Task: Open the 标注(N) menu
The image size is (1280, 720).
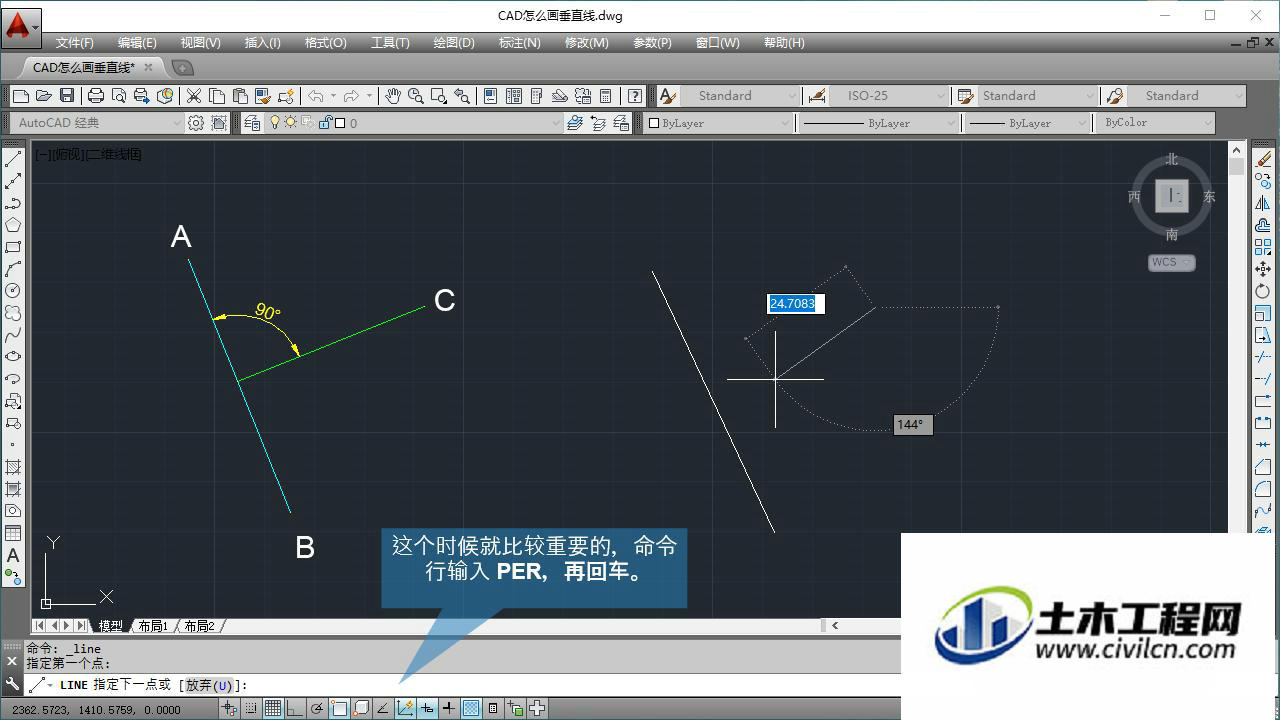Action: (x=519, y=43)
